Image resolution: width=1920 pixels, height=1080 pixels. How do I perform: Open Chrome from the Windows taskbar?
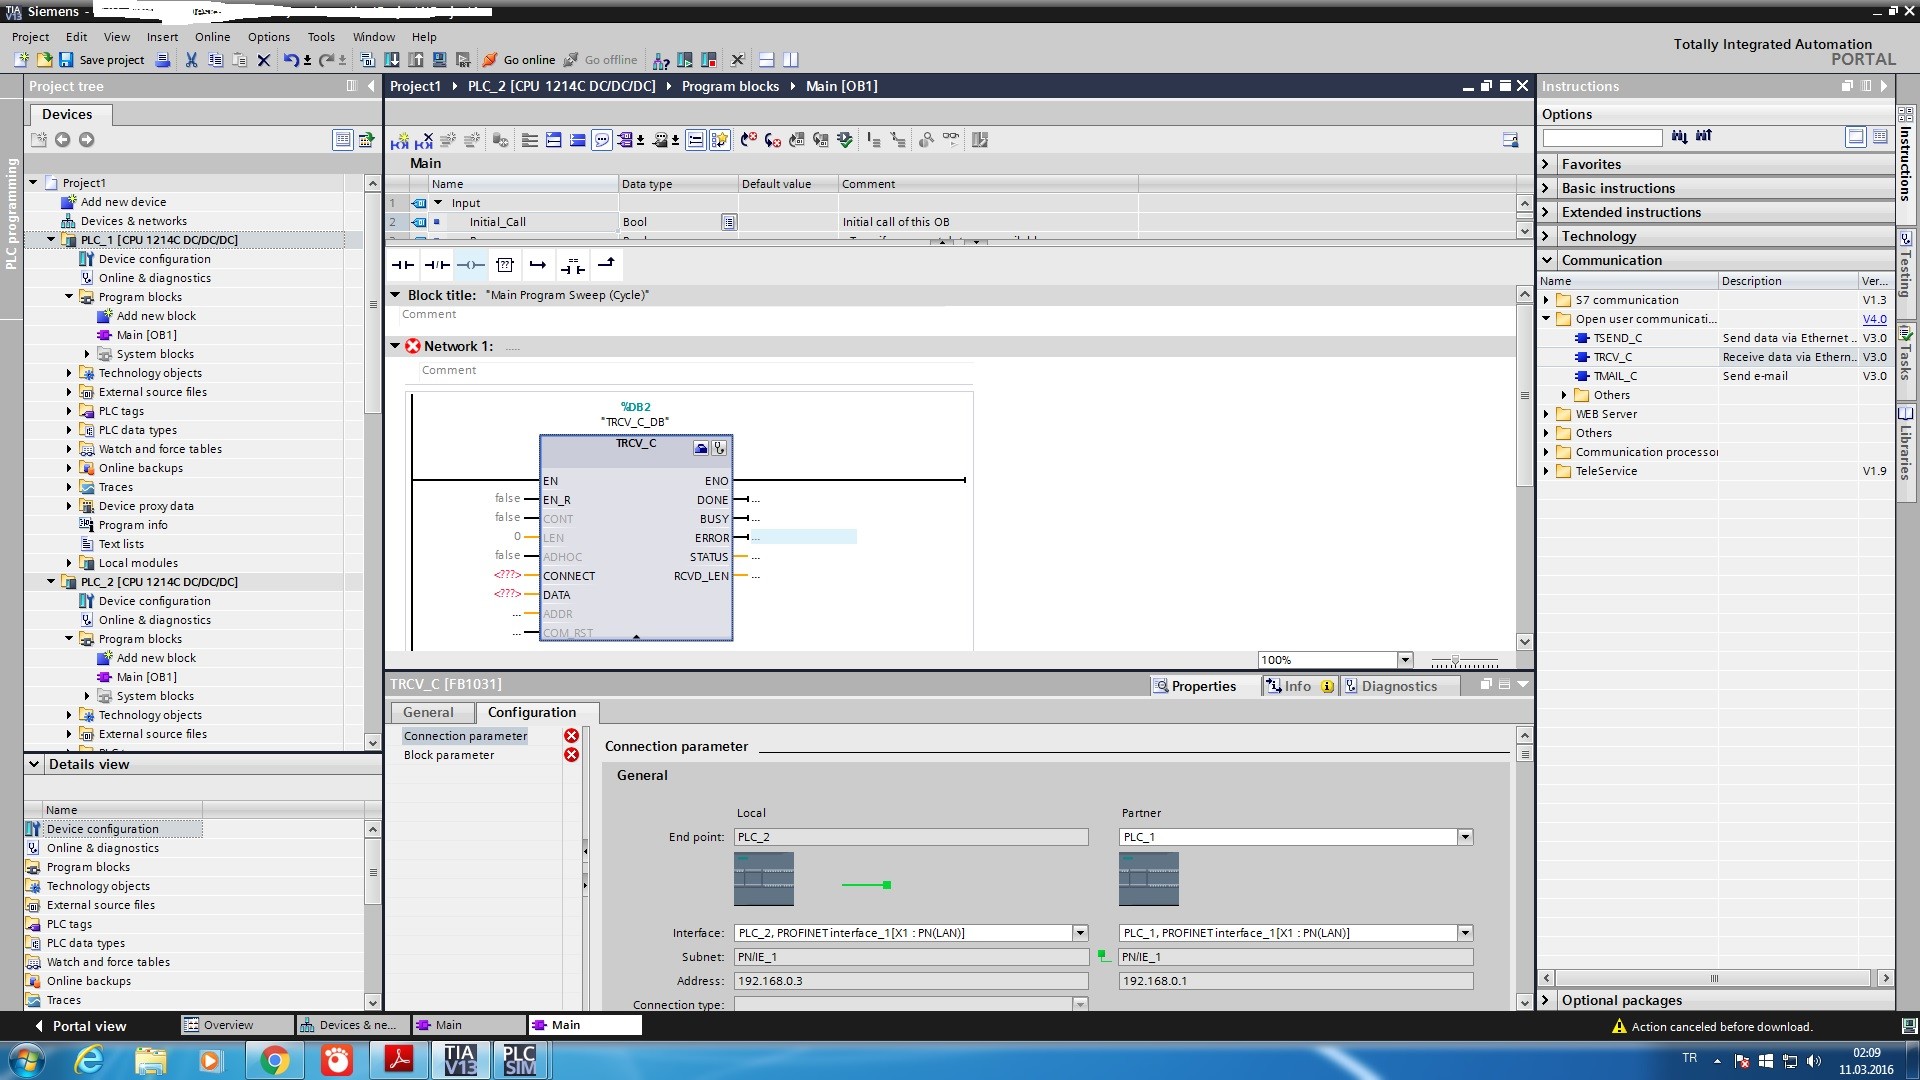[275, 1060]
